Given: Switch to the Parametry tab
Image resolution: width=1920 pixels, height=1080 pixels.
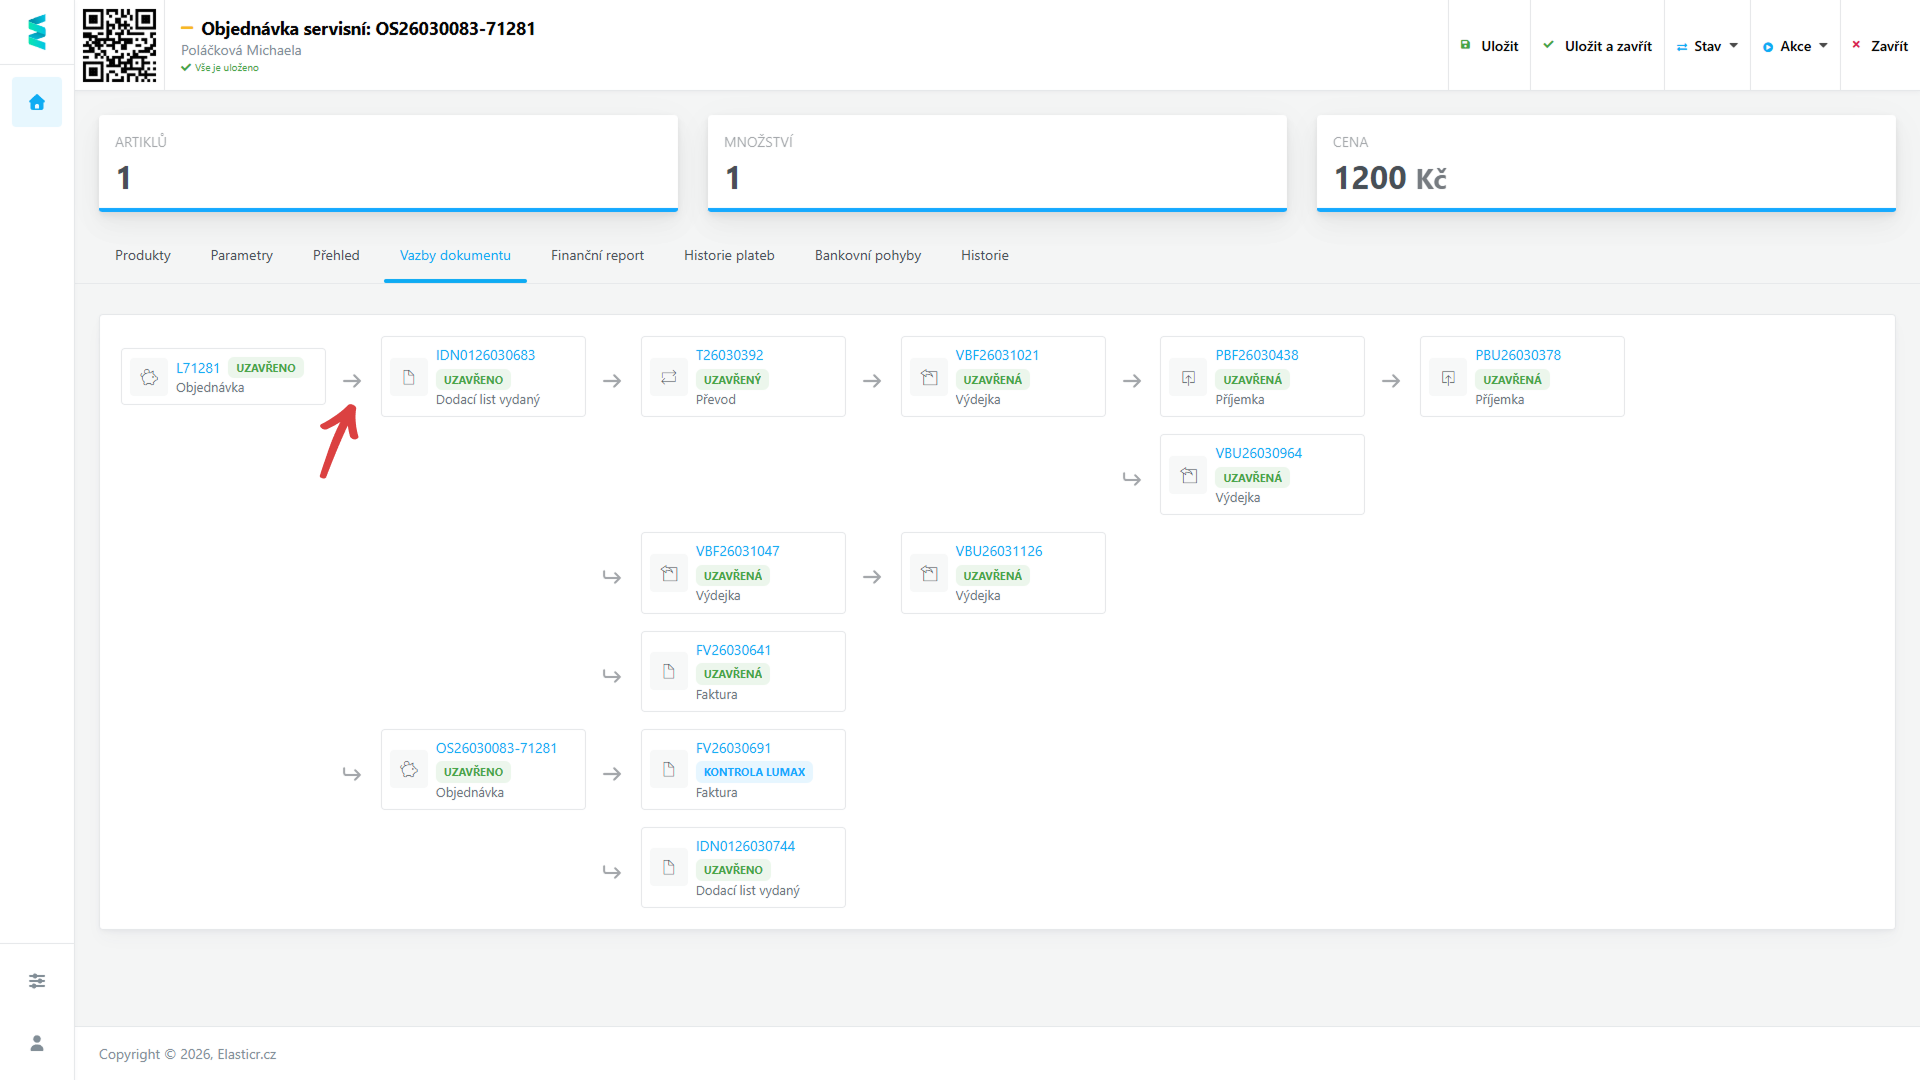Looking at the screenshot, I should [x=242, y=255].
